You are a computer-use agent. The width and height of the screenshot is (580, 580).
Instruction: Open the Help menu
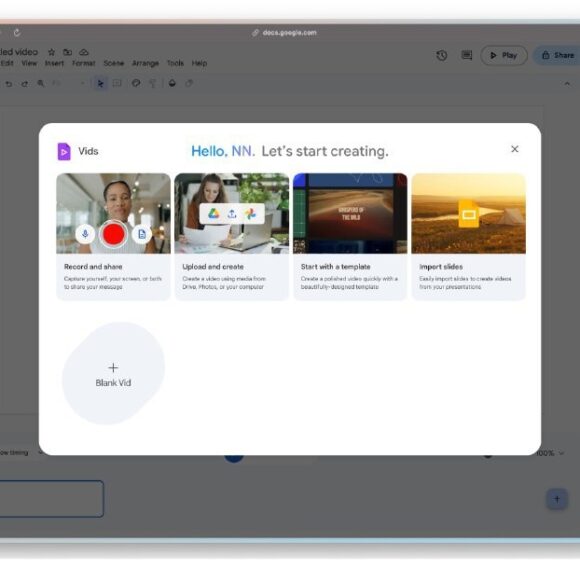pyautogui.click(x=199, y=63)
